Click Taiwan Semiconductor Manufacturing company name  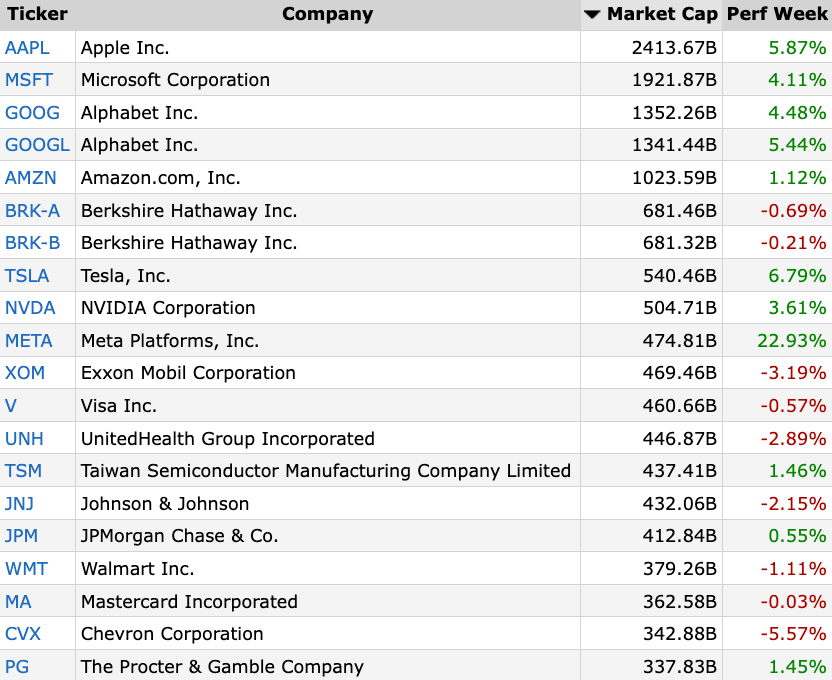click(326, 471)
